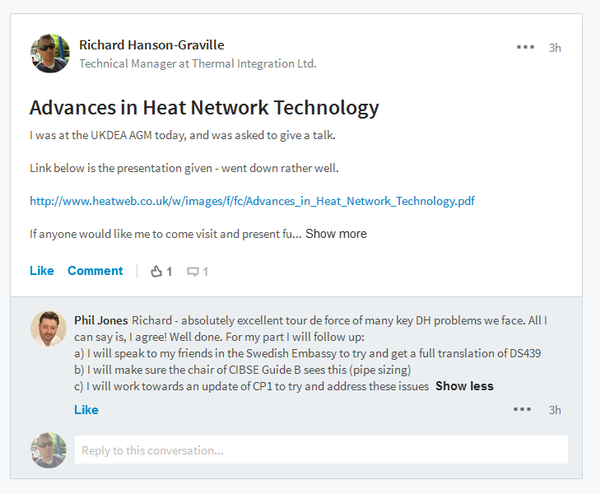Viewport: 600px width, 494px height.
Task: Click the comment bubble count icon
Action: (x=193, y=272)
